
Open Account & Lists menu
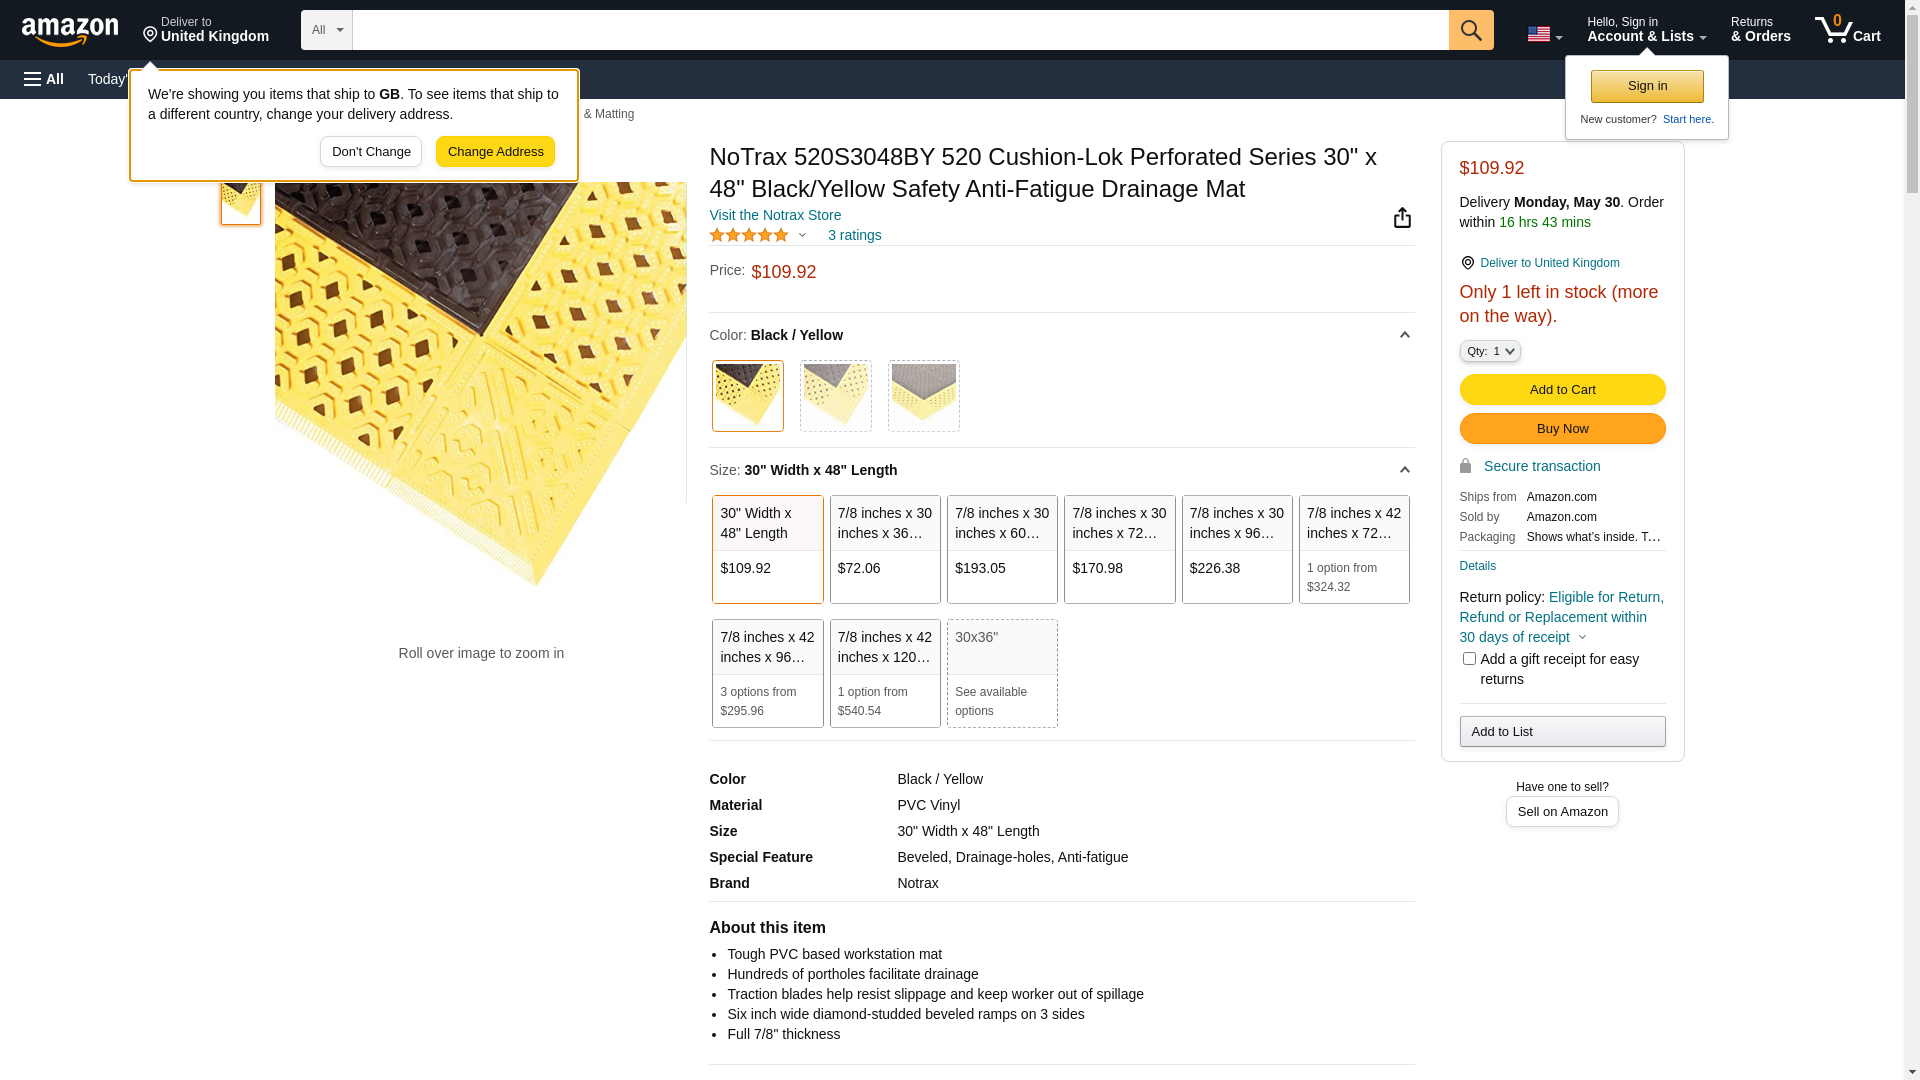pos(1646,30)
